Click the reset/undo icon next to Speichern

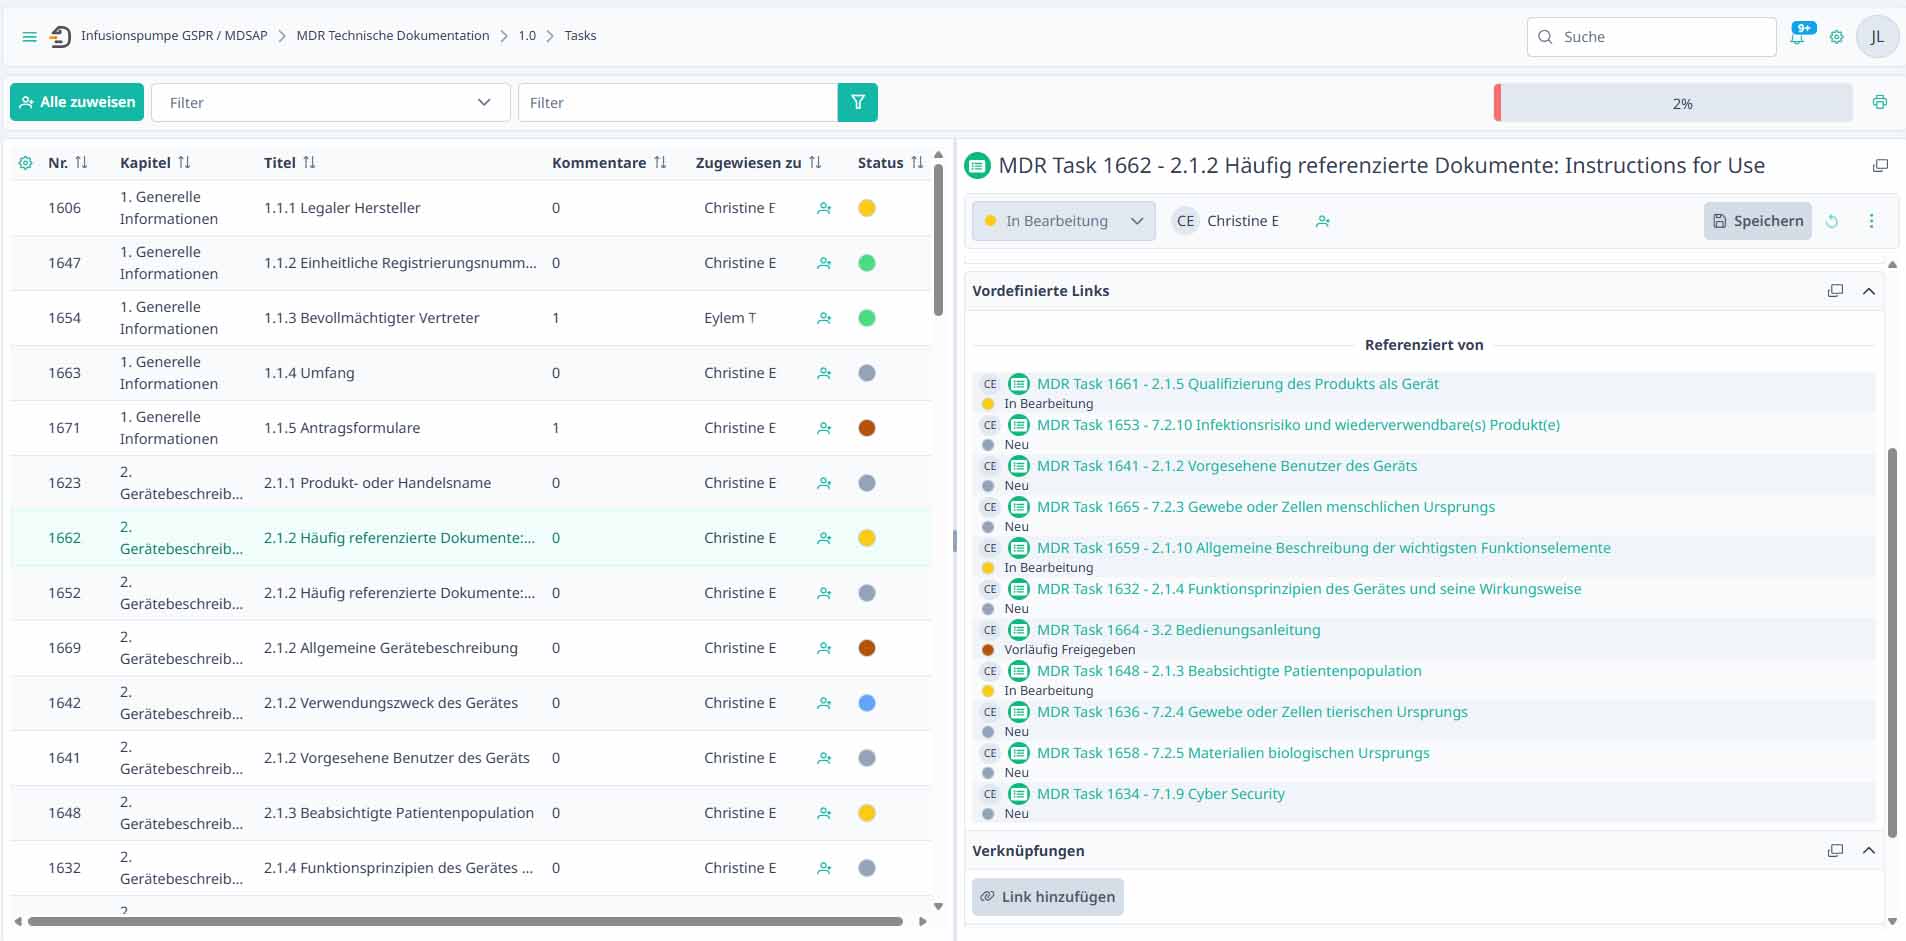[1832, 221]
